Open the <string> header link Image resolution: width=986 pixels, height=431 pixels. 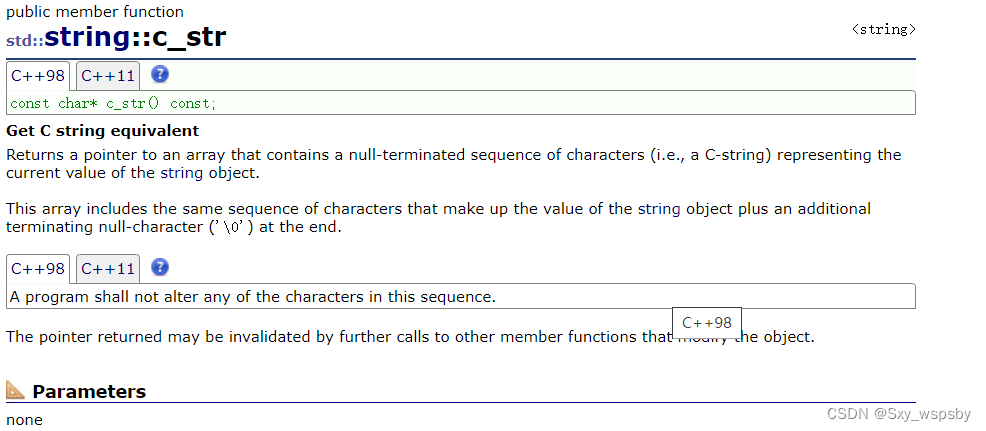pyautogui.click(x=883, y=30)
